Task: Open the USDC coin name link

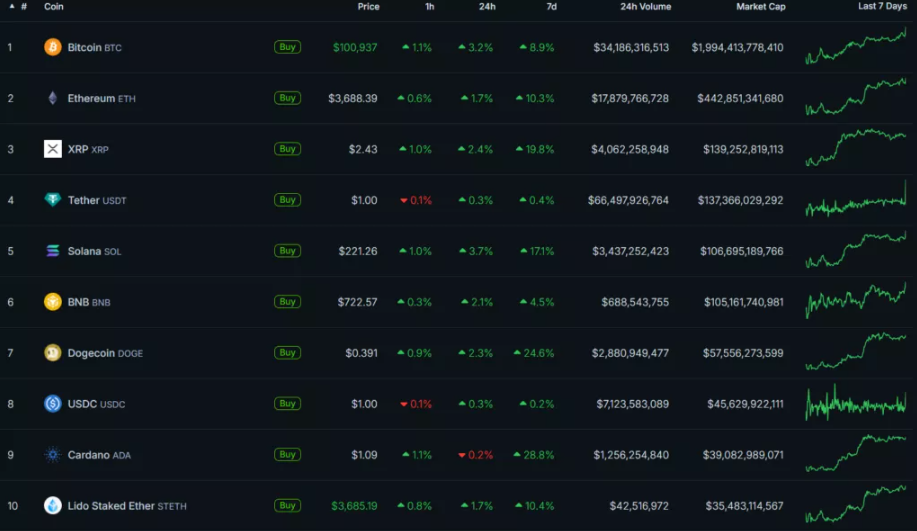Action: click(x=96, y=404)
